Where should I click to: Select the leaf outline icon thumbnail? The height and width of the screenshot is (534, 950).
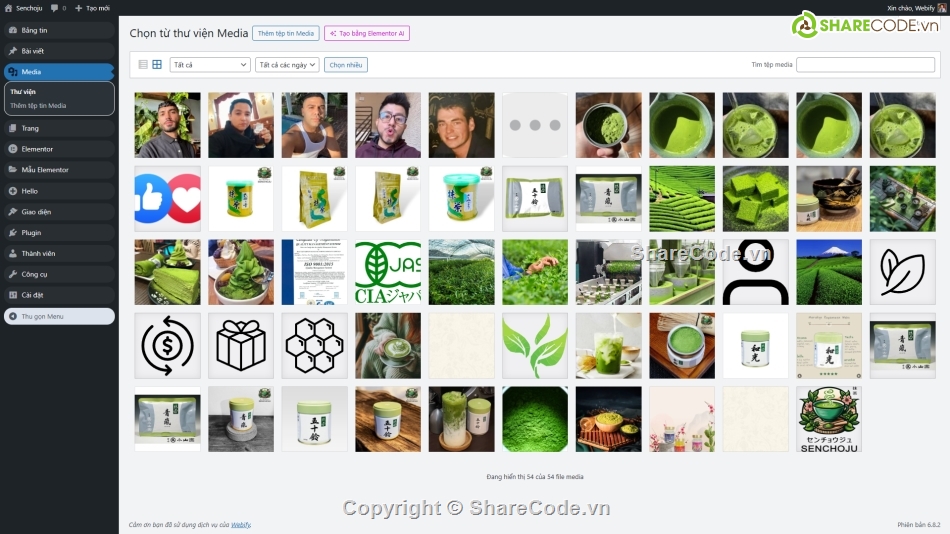pyautogui.click(x=903, y=272)
